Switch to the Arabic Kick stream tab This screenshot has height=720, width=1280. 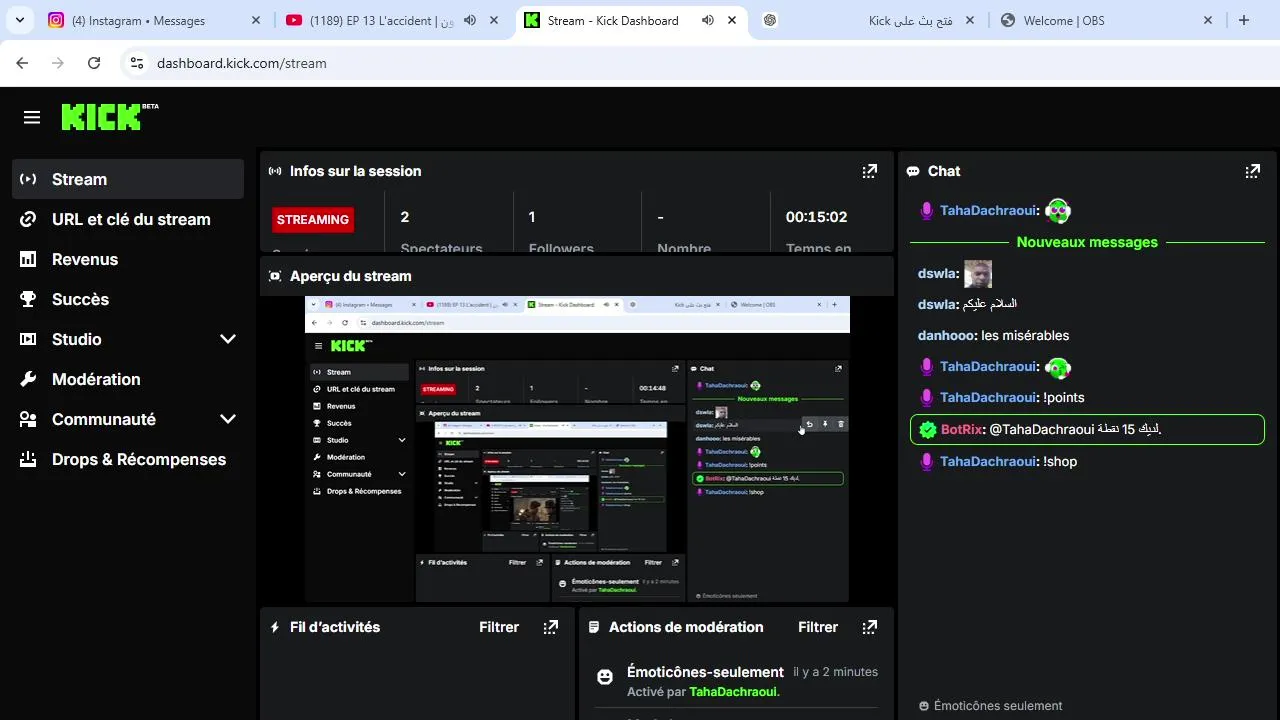click(870, 20)
